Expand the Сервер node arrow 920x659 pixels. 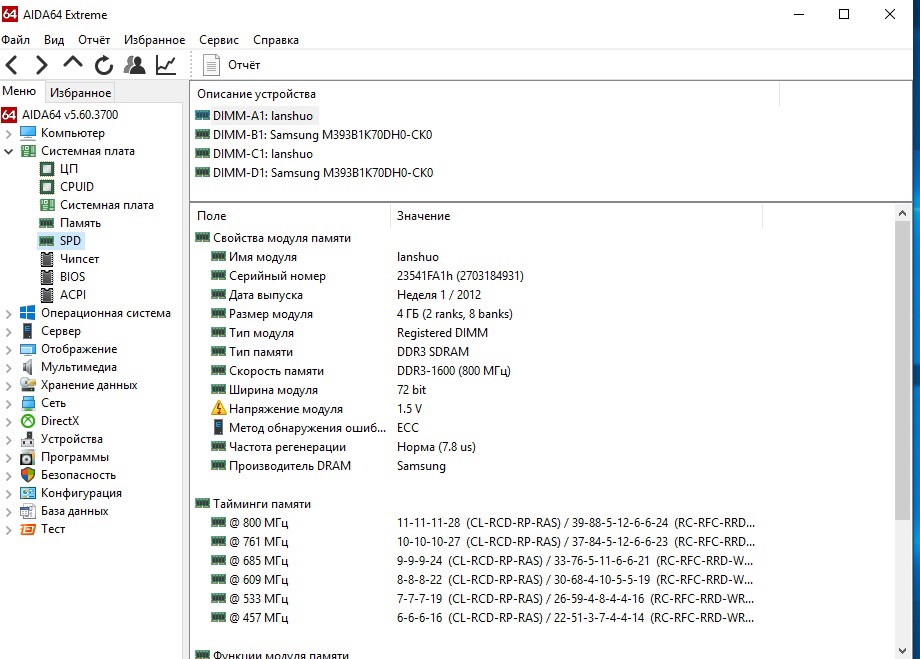(x=8, y=332)
